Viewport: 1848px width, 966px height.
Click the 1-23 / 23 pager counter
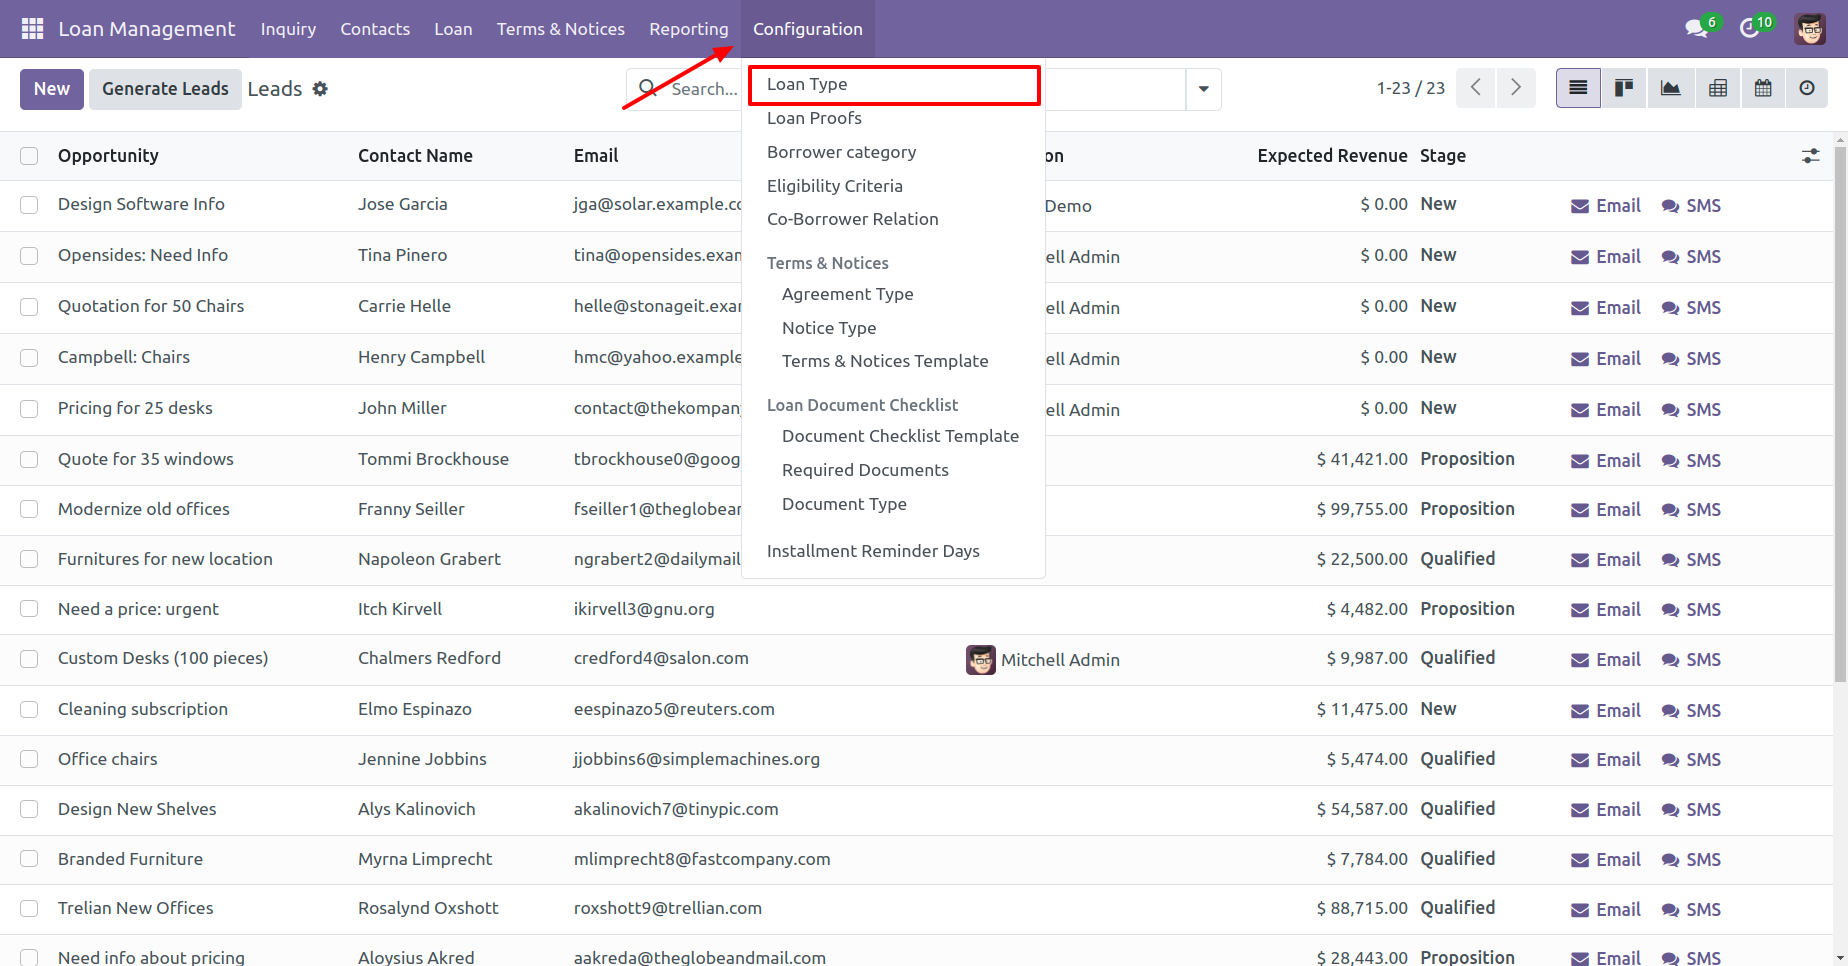click(1410, 88)
